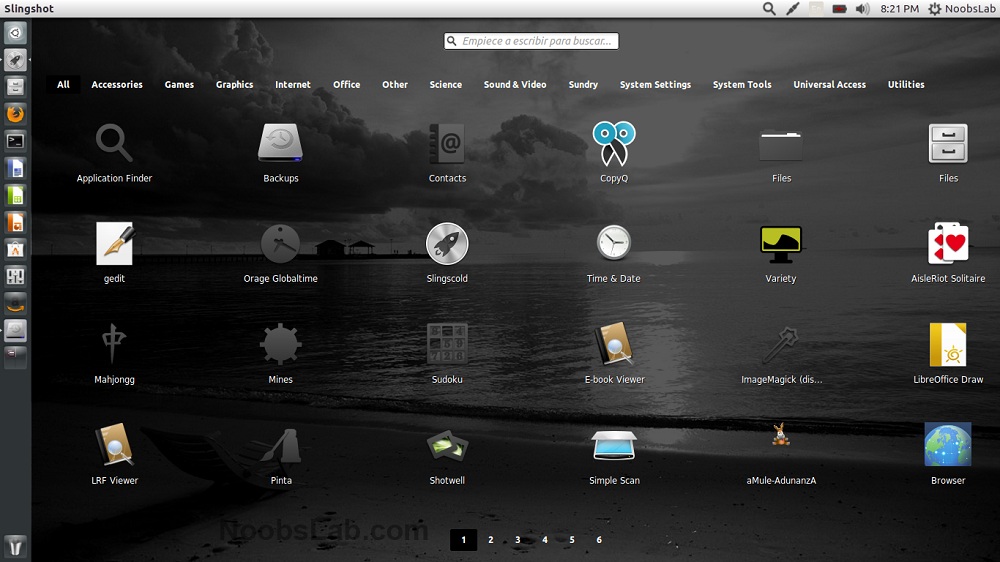Open the dark folder Files app

(781, 144)
